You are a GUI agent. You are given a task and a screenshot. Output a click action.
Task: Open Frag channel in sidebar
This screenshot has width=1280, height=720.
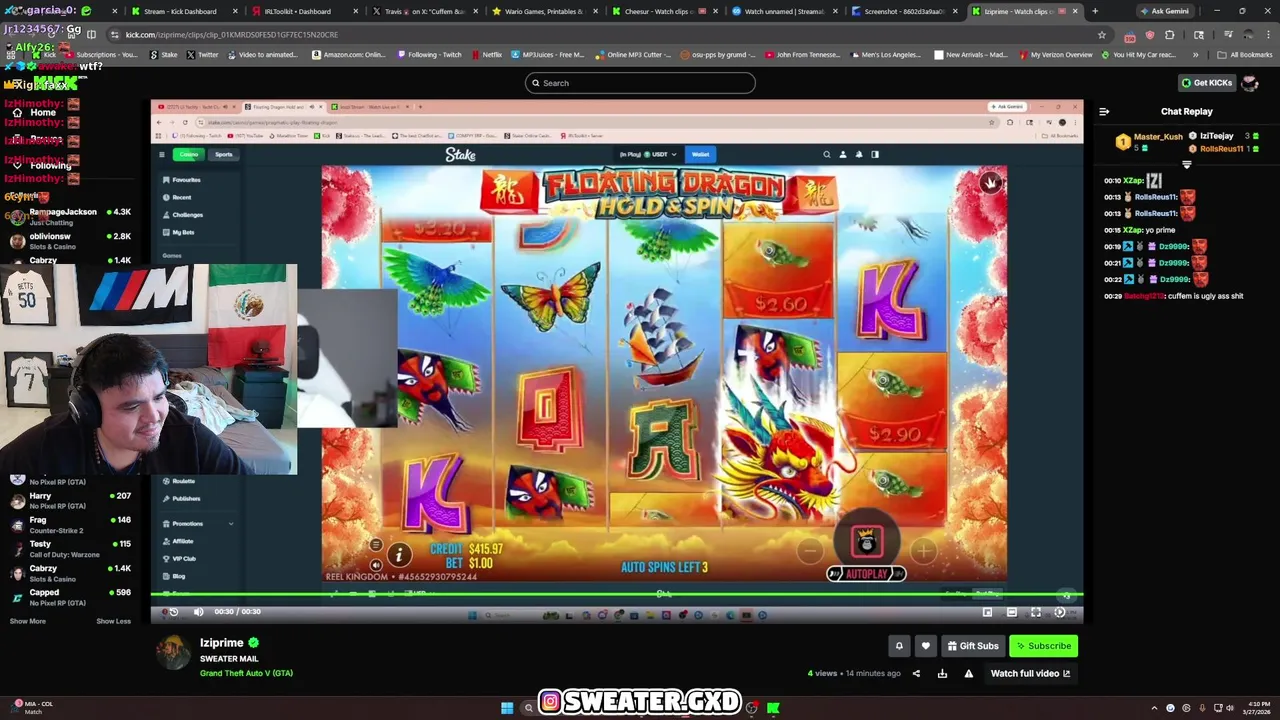[70, 524]
